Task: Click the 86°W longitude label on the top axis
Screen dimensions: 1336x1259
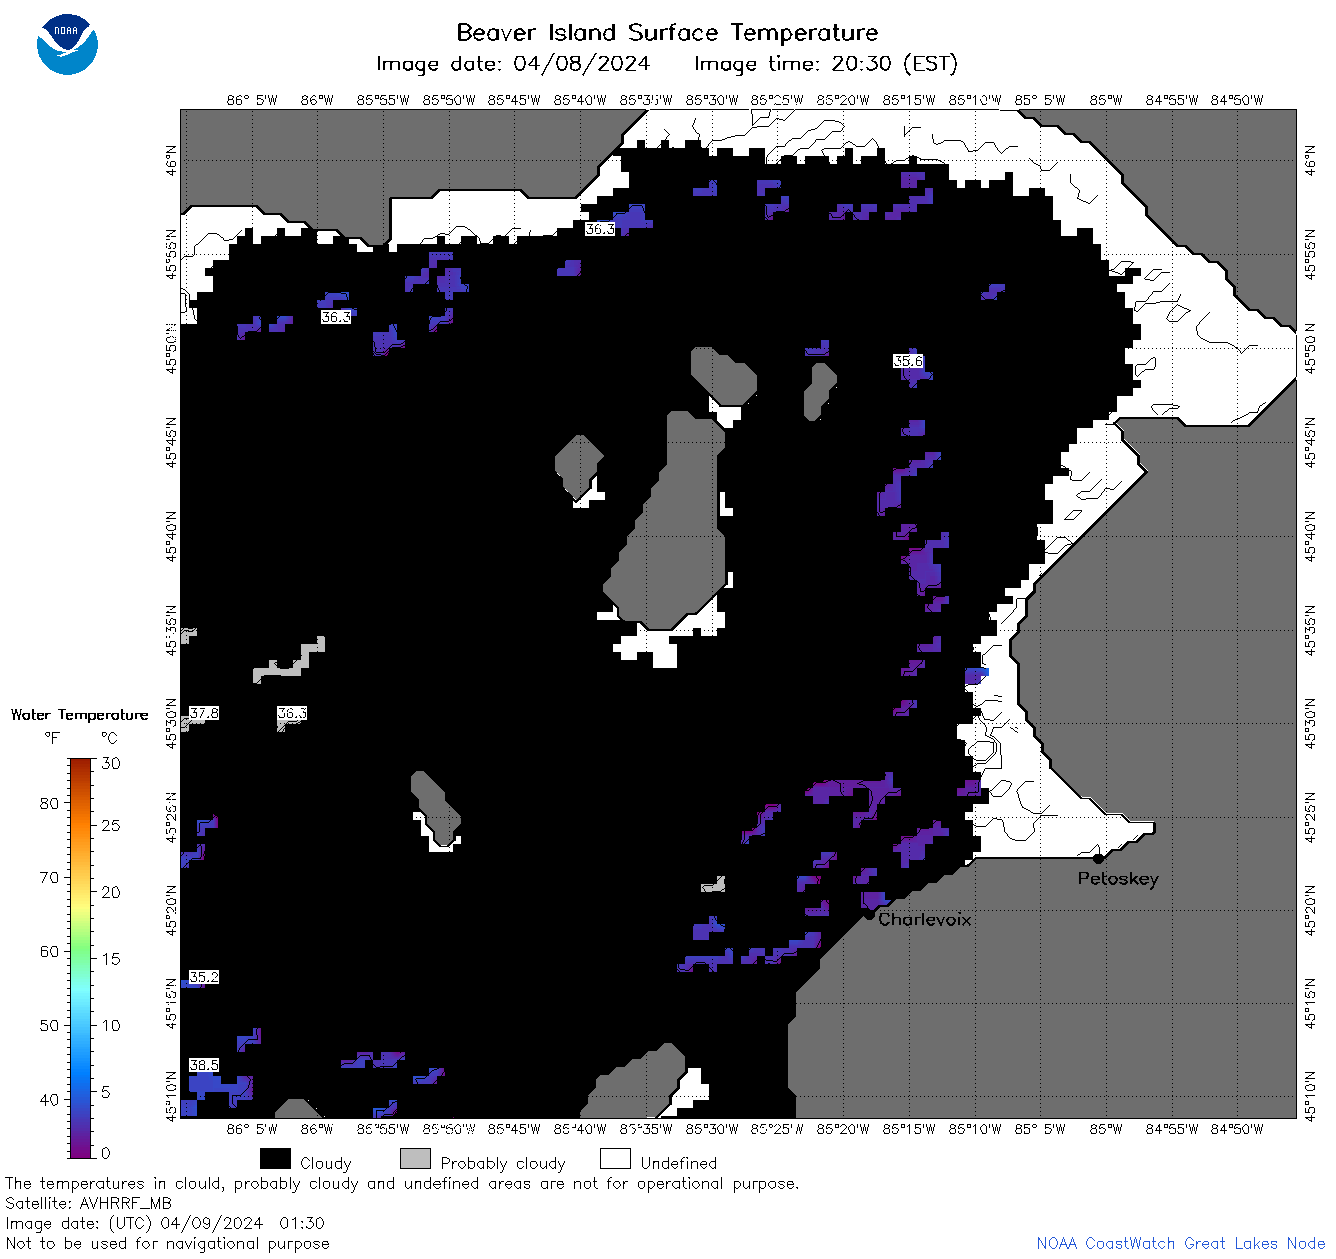Action: pyautogui.click(x=317, y=100)
